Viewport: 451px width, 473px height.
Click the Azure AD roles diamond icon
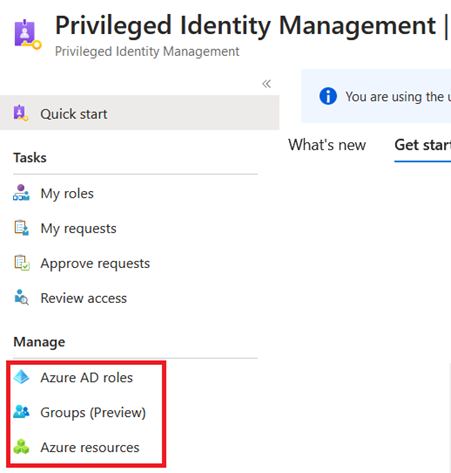click(x=21, y=377)
